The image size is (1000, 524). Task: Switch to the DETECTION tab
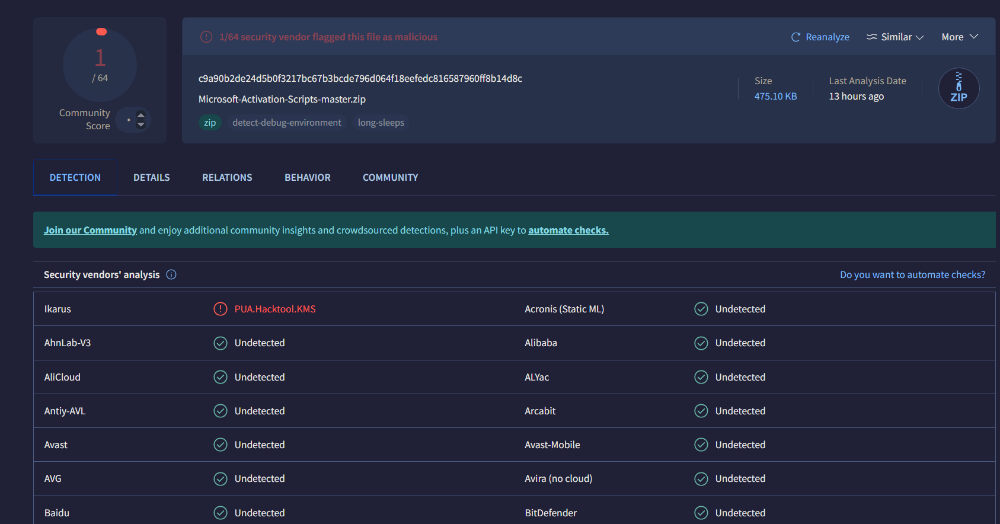click(x=75, y=177)
